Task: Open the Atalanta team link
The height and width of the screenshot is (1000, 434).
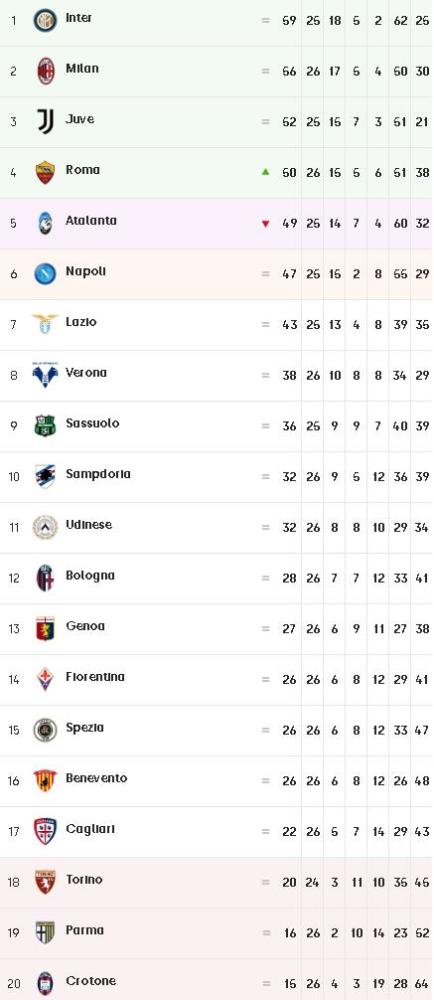Action: [x=91, y=221]
